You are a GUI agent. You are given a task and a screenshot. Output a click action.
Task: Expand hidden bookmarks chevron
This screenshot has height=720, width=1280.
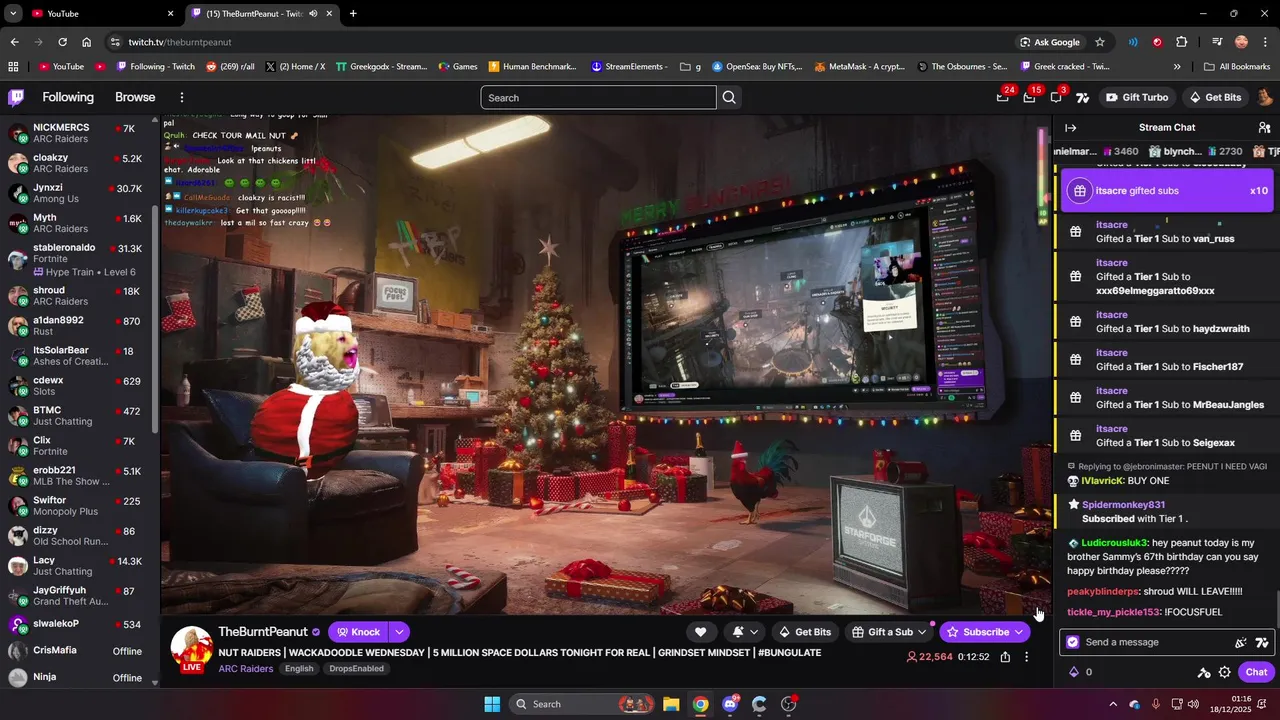[x=1177, y=67]
